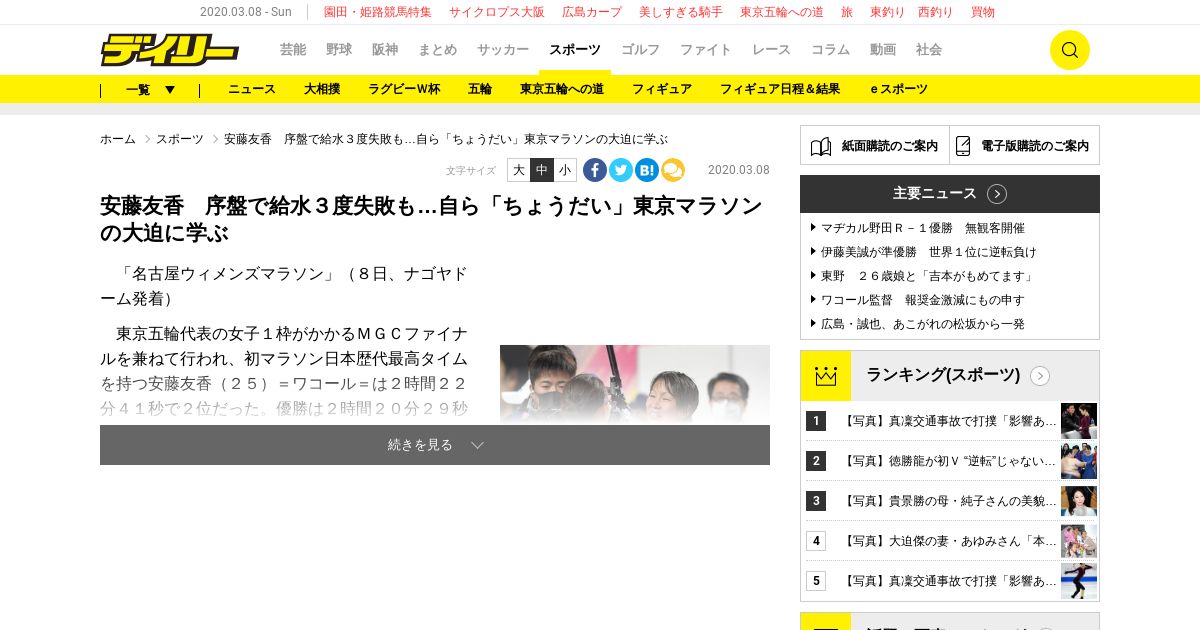
Task: Select the スポーツ tab
Action: (575, 50)
